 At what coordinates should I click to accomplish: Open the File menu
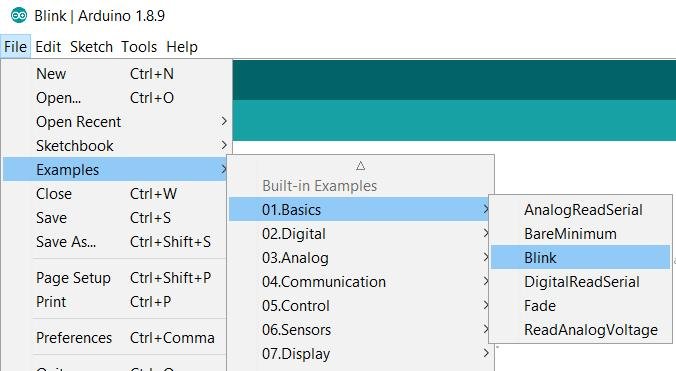pos(16,47)
